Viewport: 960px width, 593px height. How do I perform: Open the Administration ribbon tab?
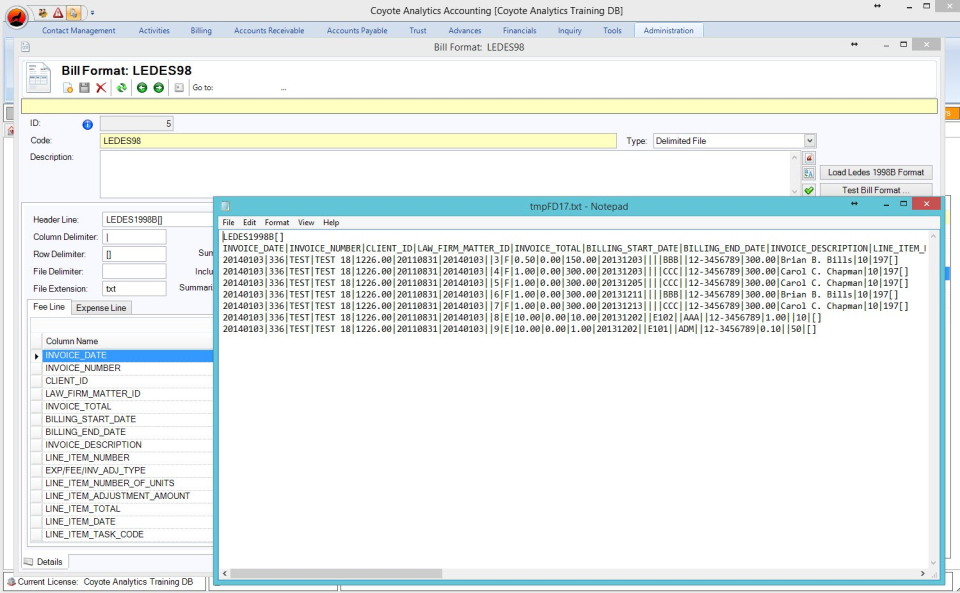[668, 30]
